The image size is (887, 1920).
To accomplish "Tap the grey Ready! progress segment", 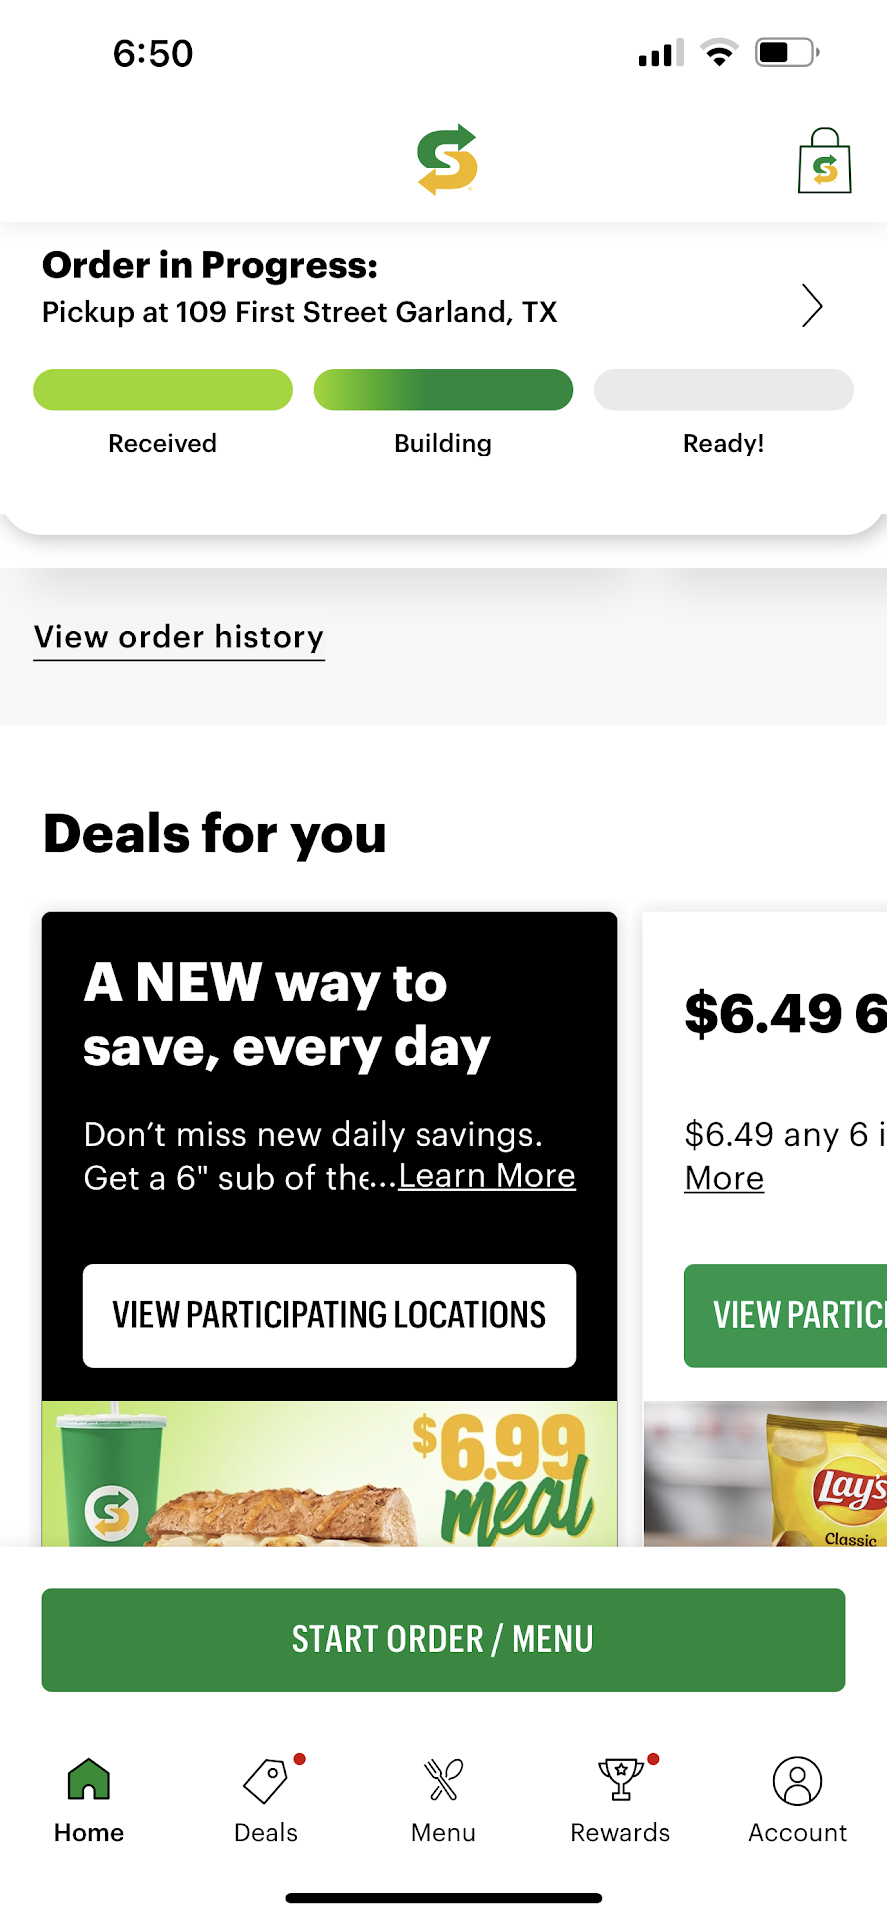I will pyautogui.click(x=723, y=390).
